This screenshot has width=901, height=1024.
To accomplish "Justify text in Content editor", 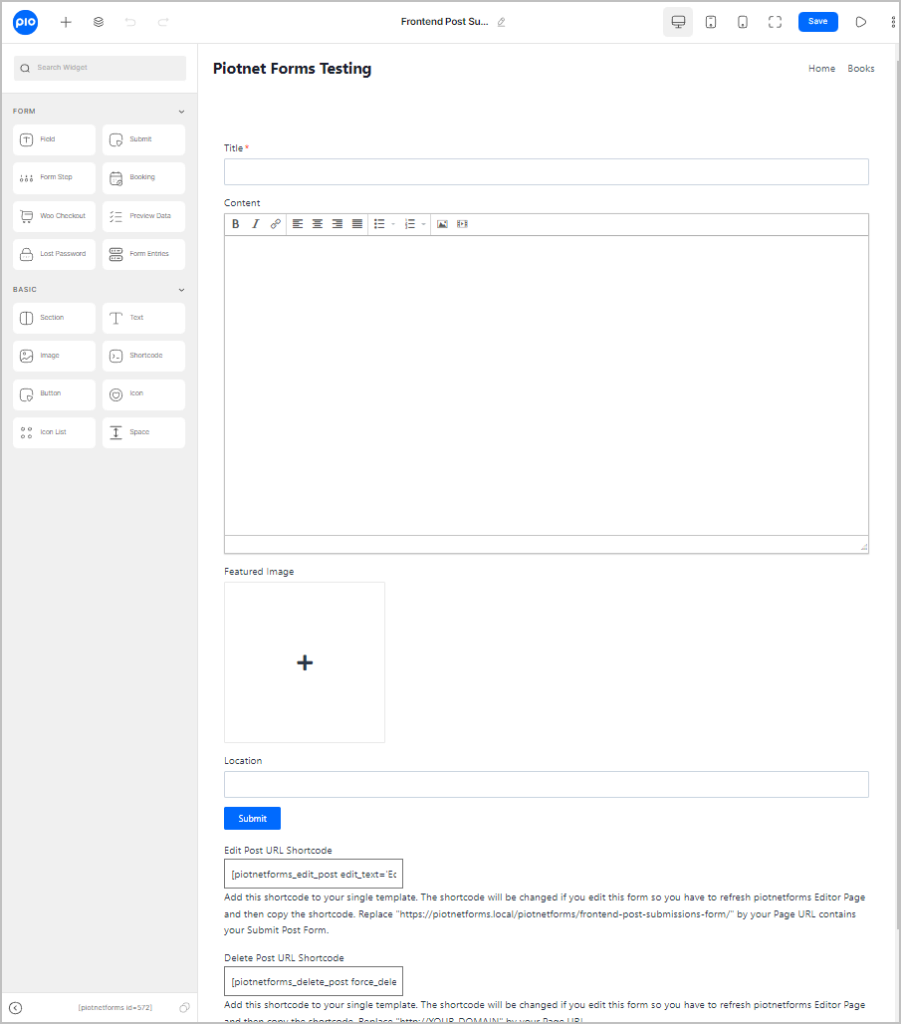I will (357, 224).
